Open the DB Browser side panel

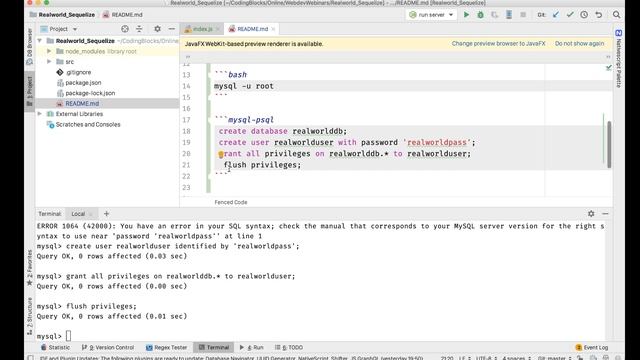click(x=29, y=47)
